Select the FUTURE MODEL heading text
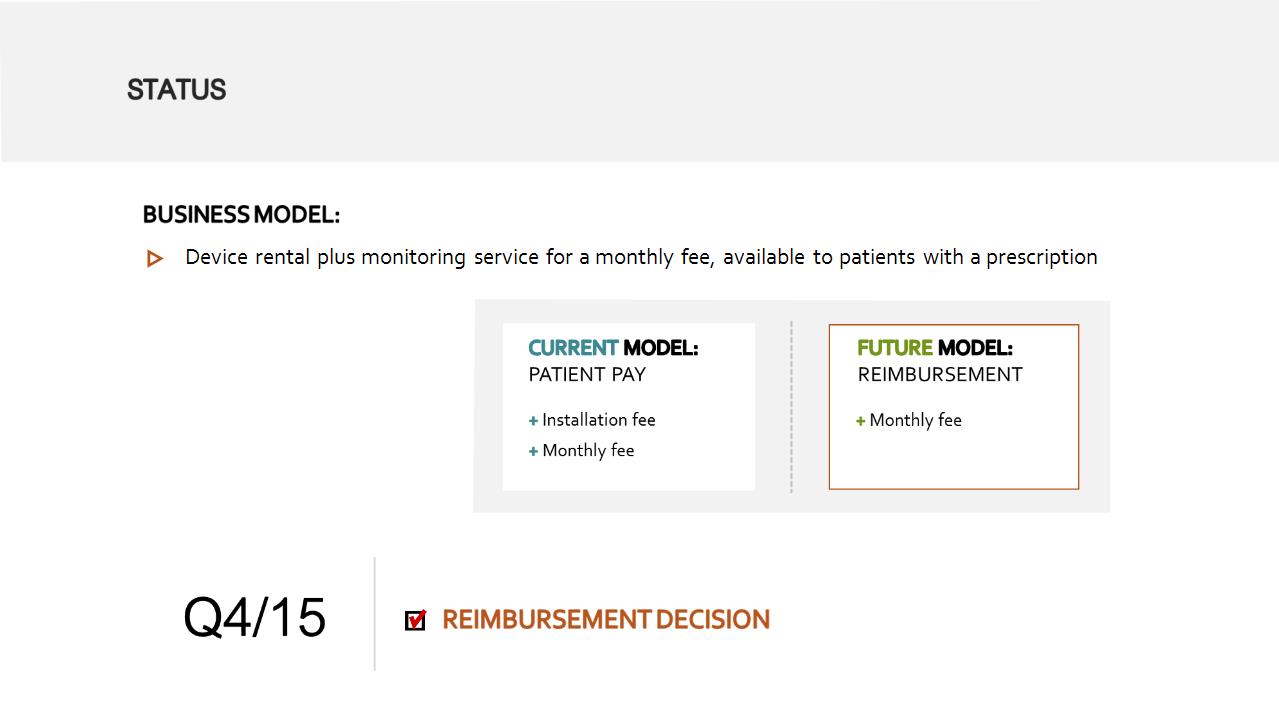1279x720 pixels. 935,348
